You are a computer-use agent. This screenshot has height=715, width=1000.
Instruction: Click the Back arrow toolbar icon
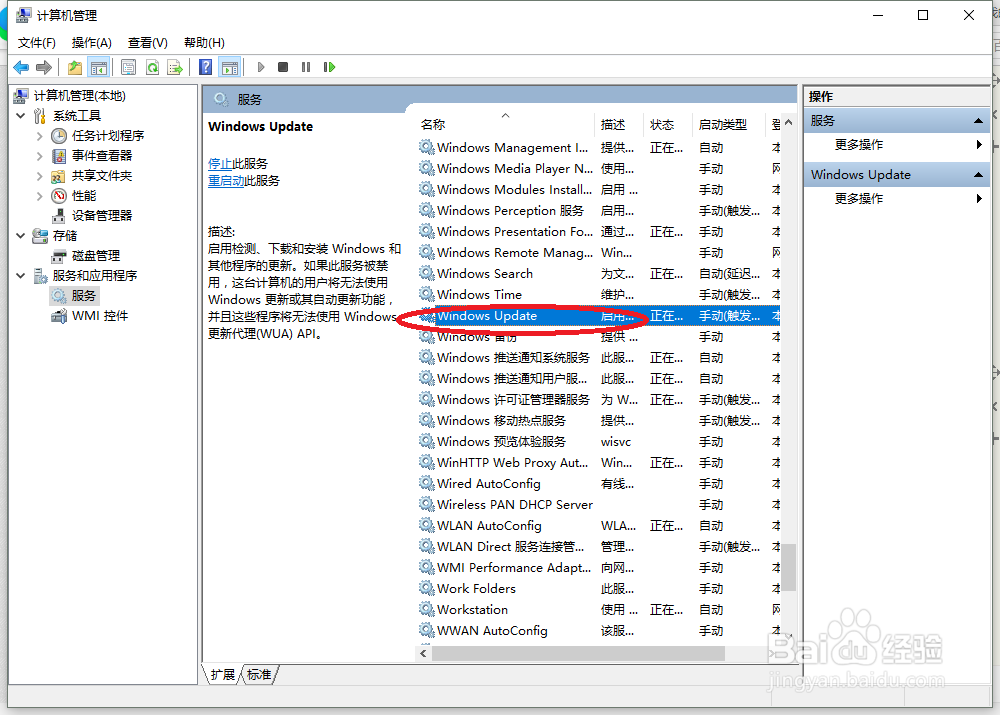point(21,67)
